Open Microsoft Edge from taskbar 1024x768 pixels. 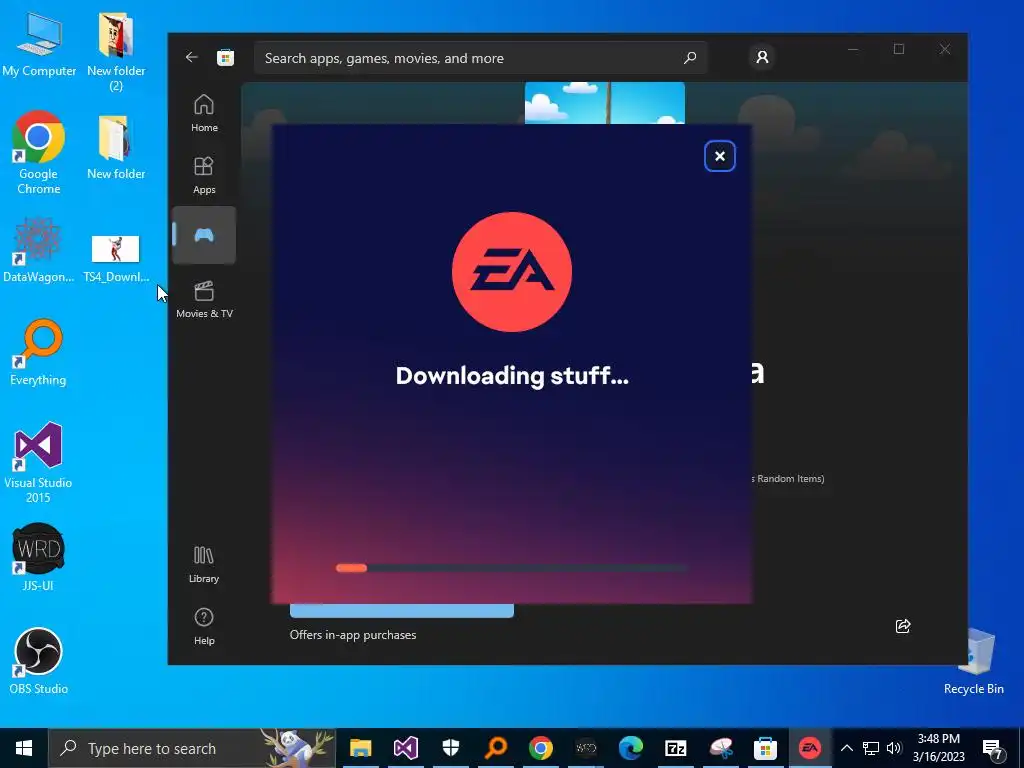click(x=631, y=748)
